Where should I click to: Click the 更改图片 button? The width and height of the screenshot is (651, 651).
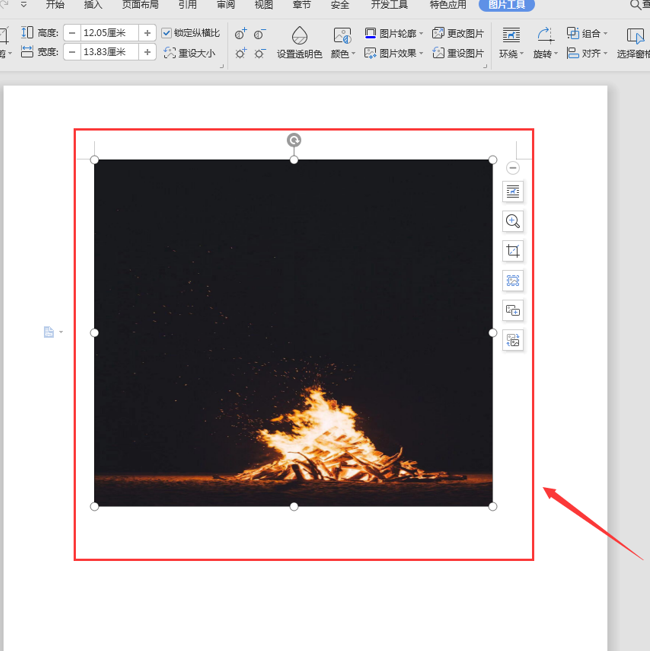pos(458,33)
